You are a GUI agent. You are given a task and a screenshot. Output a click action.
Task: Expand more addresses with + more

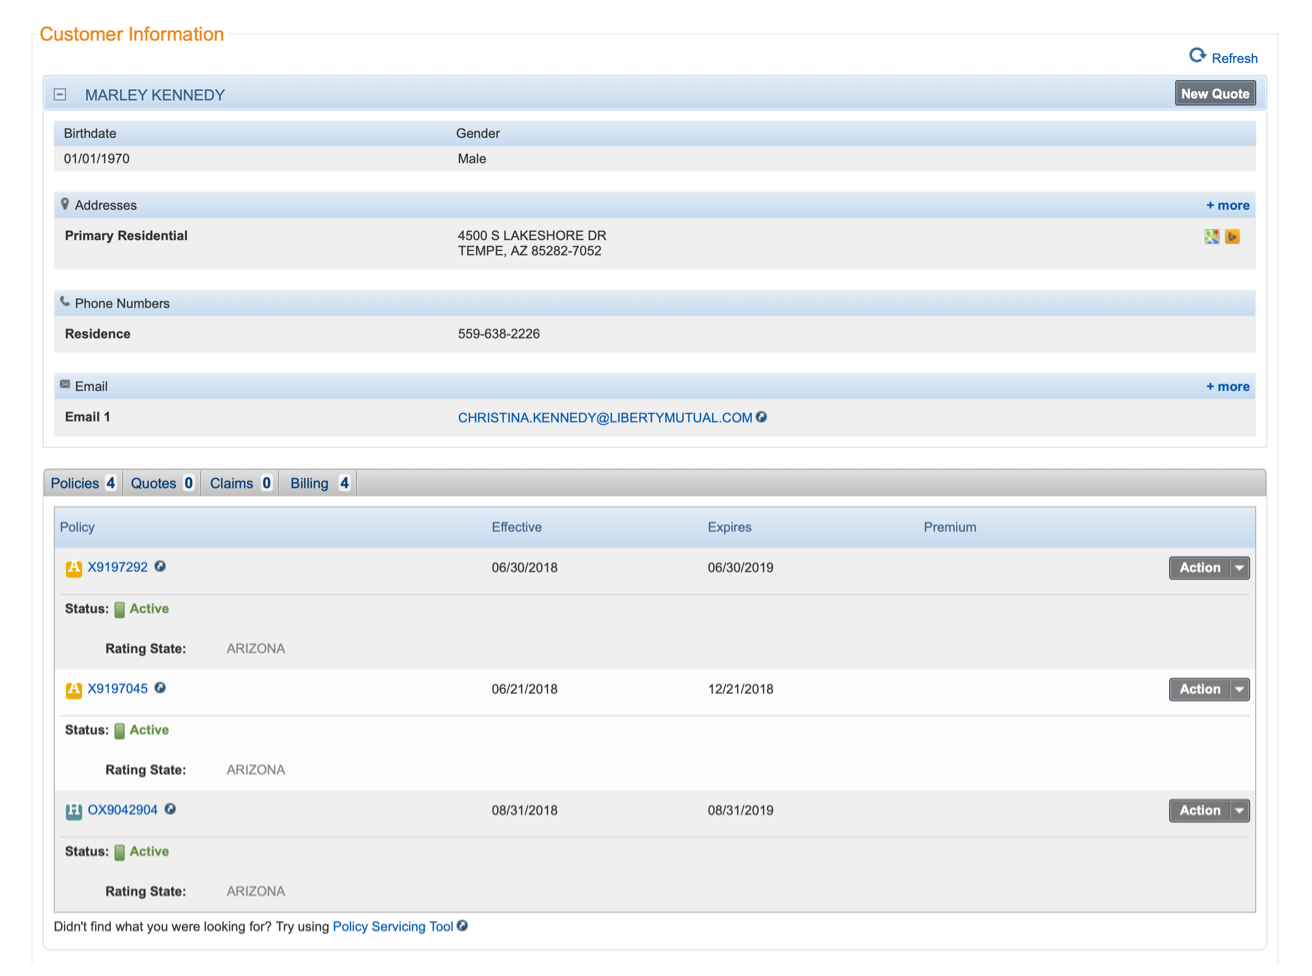click(1227, 205)
